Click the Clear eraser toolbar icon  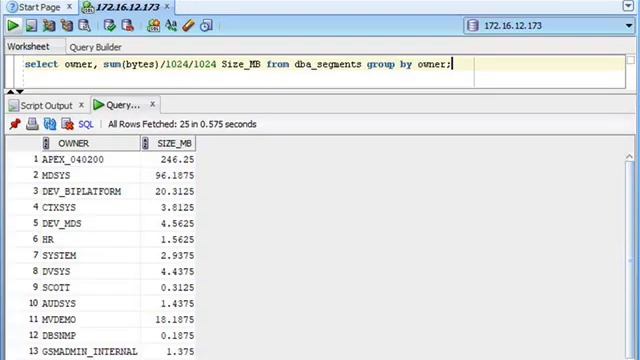pos(189,26)
